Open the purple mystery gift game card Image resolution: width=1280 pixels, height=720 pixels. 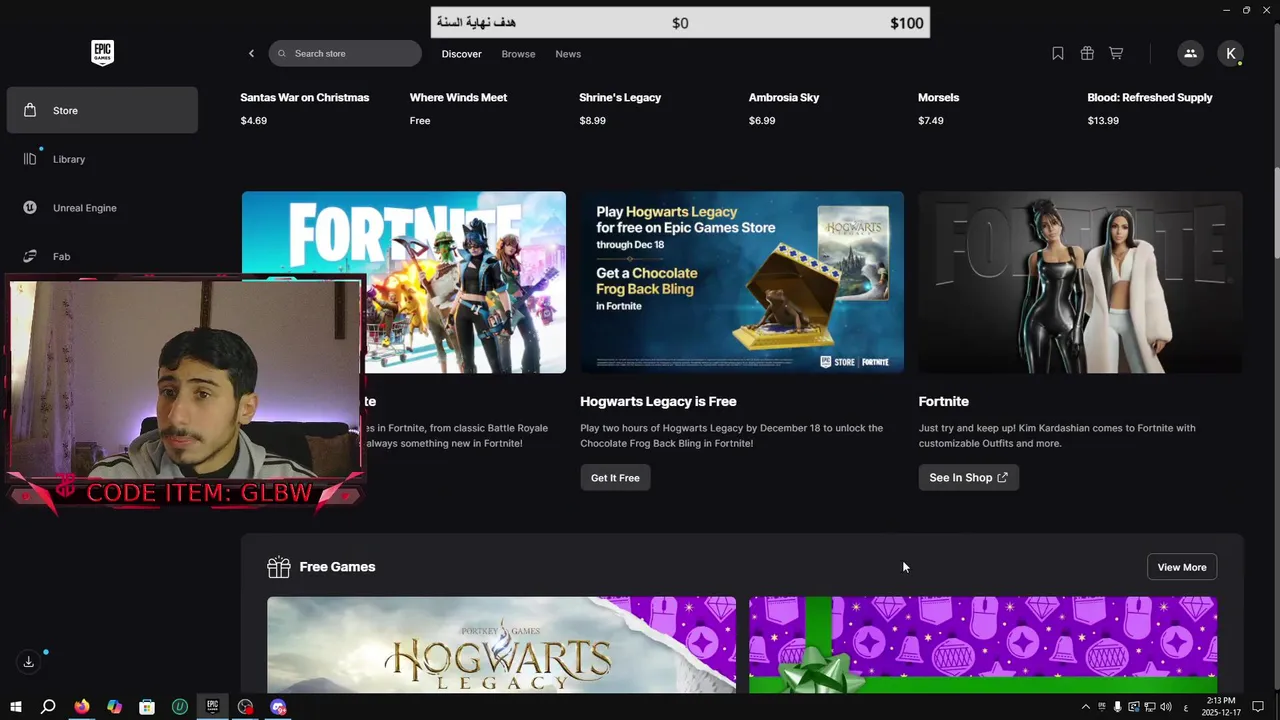(983, 645)
